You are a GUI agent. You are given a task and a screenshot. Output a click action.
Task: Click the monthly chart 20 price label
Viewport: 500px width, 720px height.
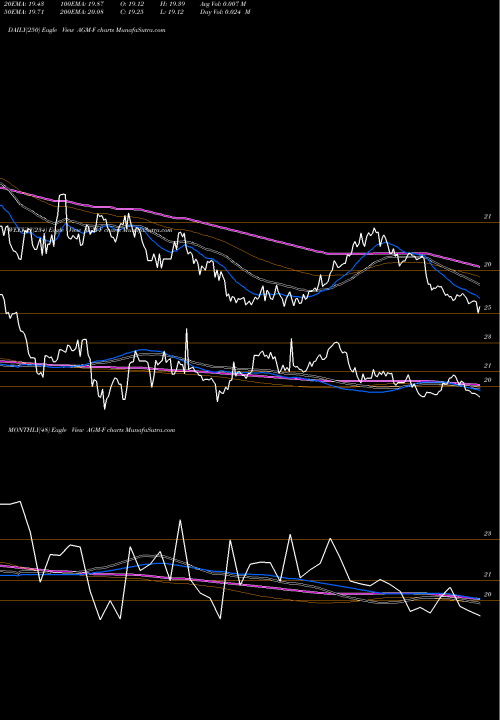pos(488,594)
